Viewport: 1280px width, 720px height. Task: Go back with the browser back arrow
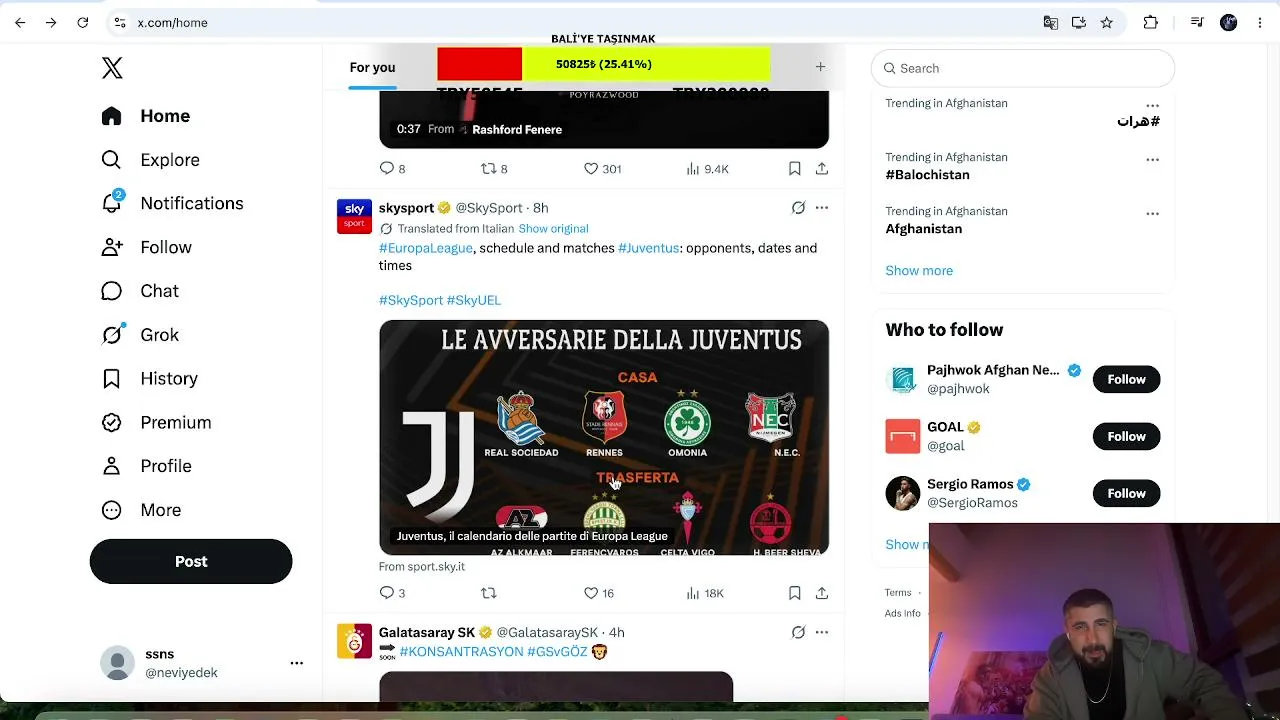tap(20, 22)
